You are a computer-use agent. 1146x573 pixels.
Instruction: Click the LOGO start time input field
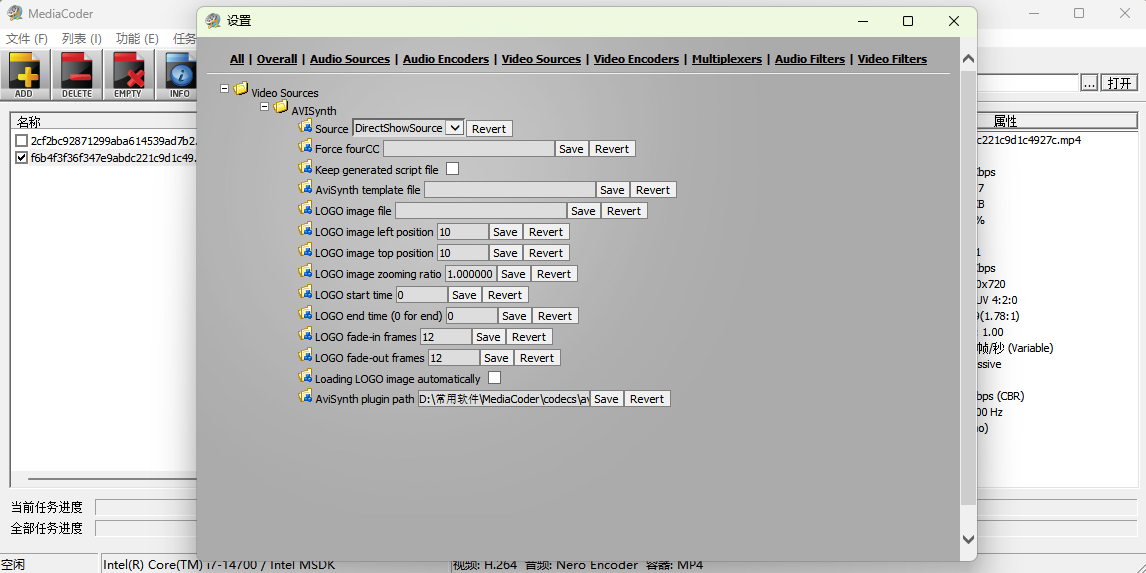point(421,295)
